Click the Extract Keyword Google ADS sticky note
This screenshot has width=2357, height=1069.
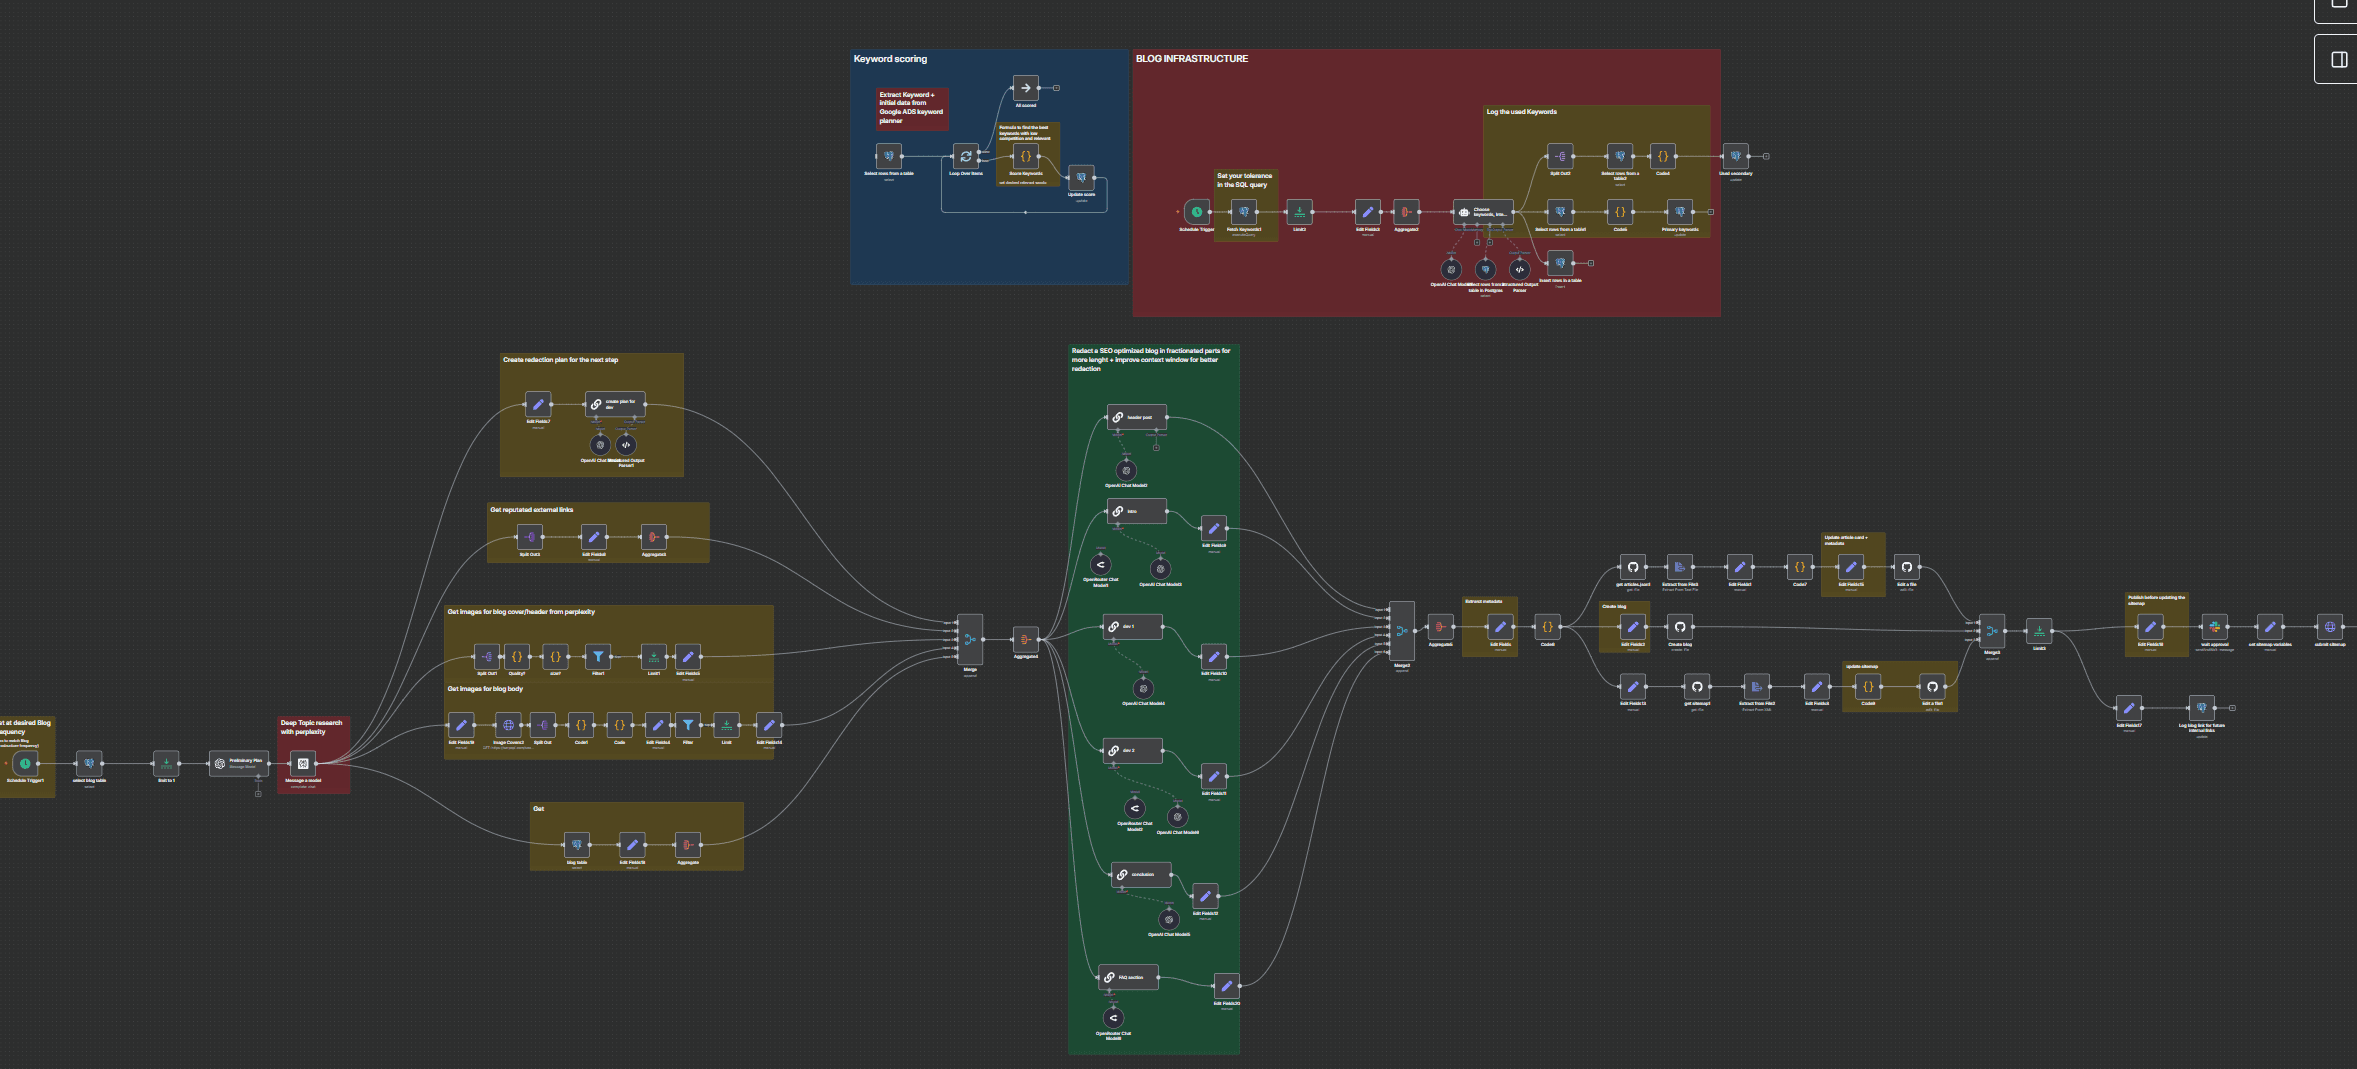911,108
